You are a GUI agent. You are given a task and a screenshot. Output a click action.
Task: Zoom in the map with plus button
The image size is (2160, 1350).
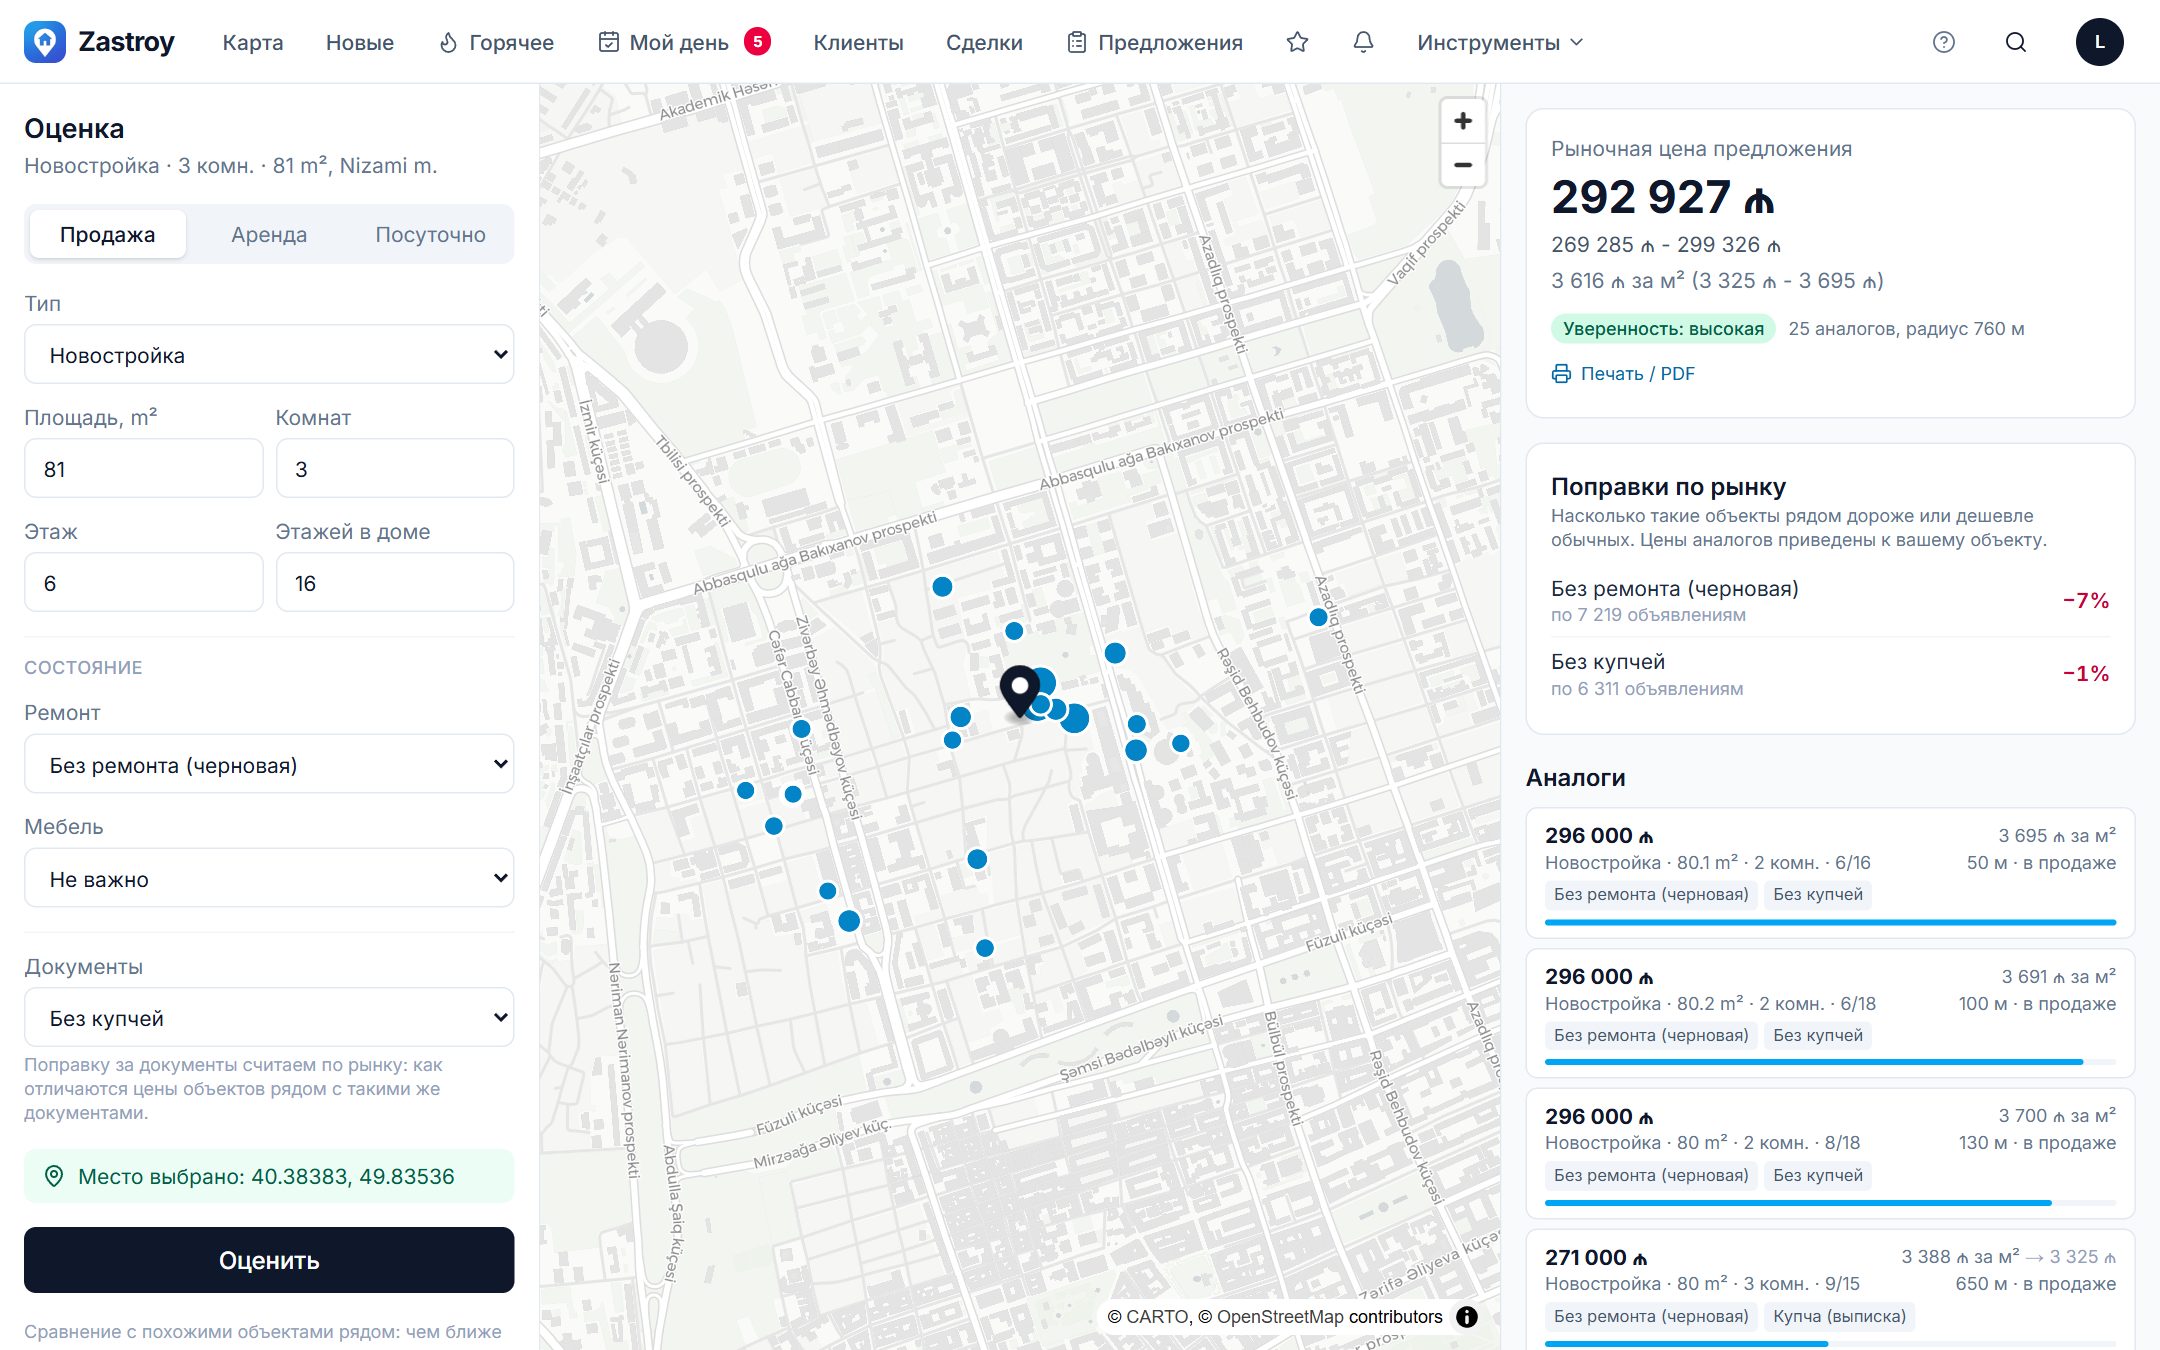coord(1463,121)
